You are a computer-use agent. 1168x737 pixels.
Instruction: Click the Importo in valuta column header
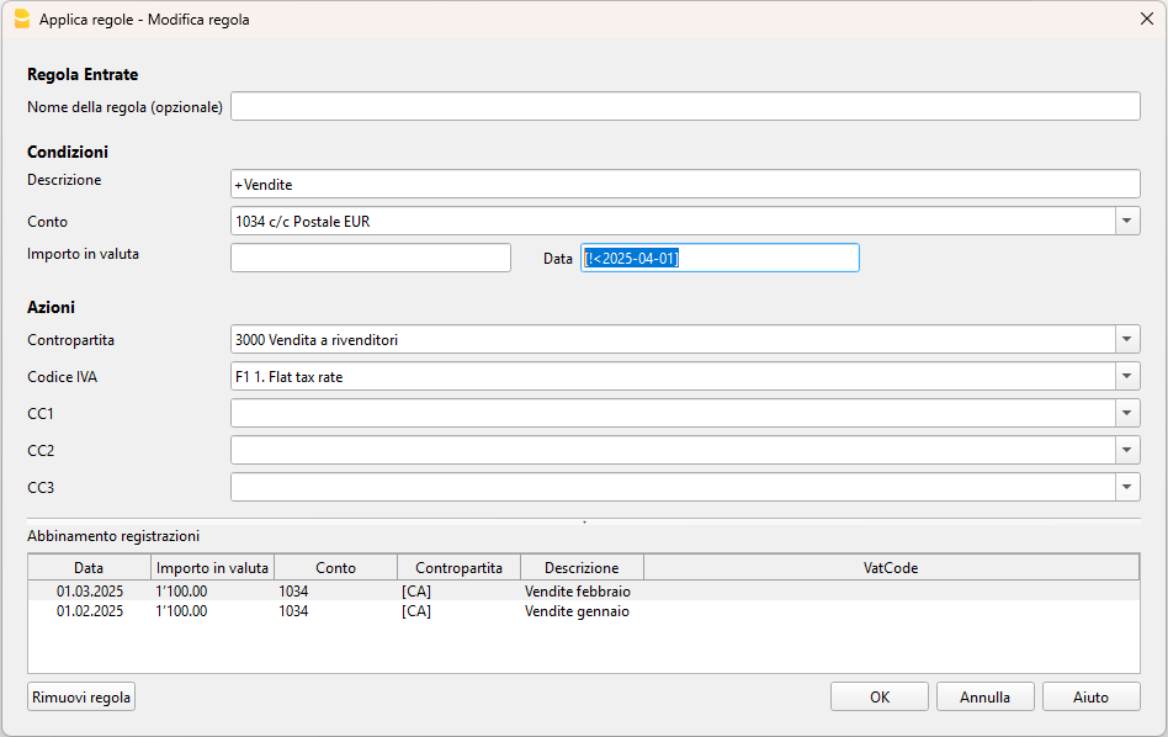(x=212, y=567)
